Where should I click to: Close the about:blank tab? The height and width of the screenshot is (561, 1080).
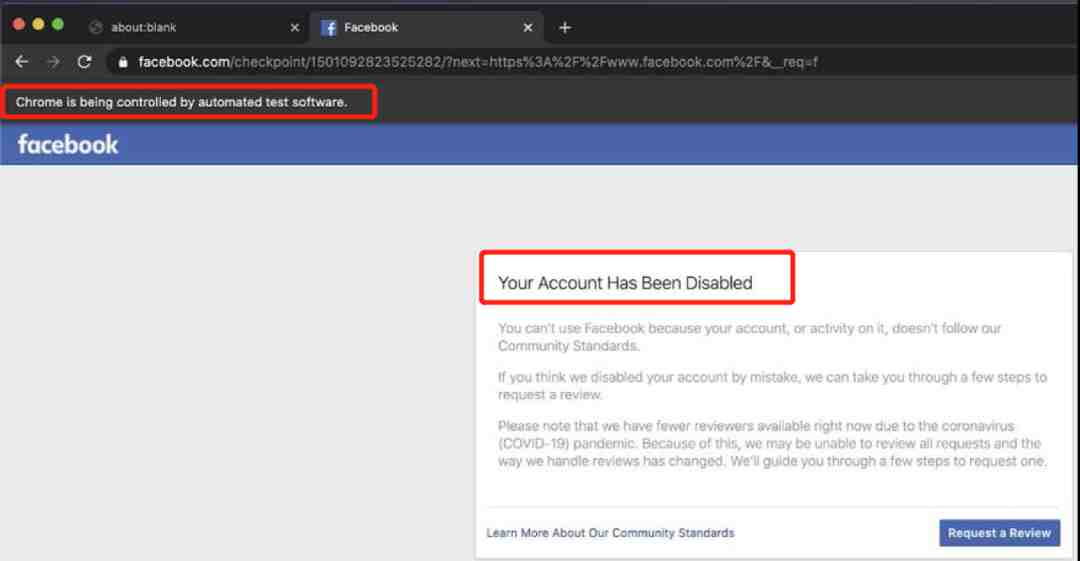point(295,28)
